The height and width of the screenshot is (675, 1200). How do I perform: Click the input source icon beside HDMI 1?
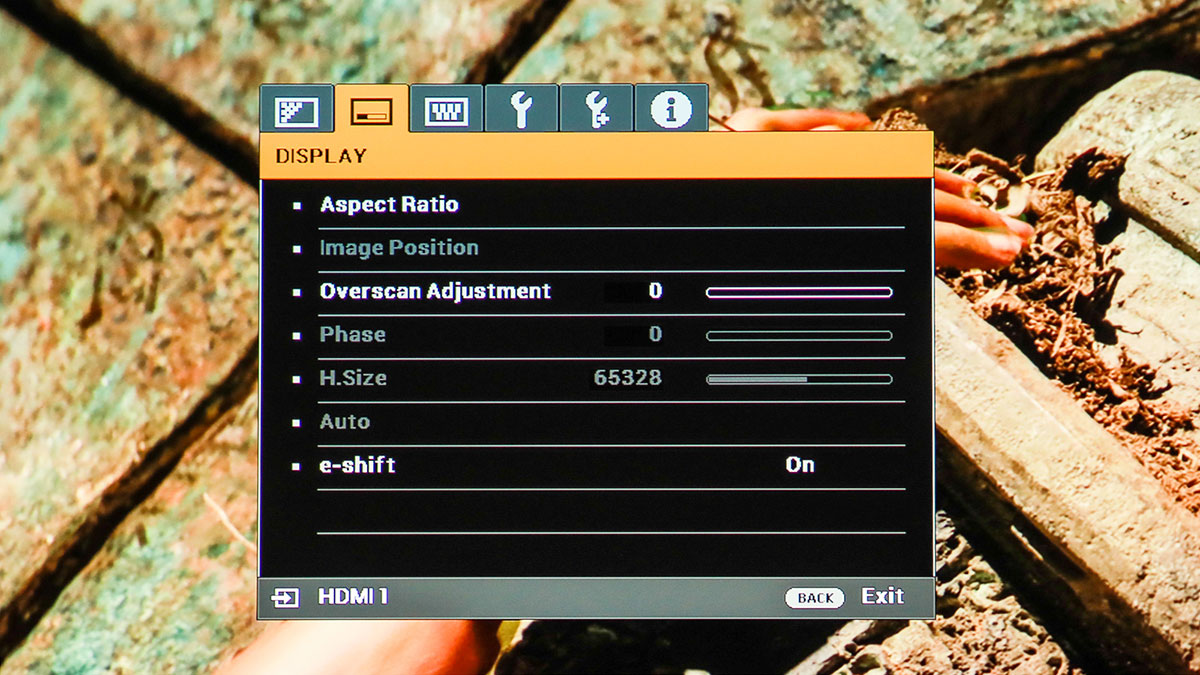(x=286, y=598)
